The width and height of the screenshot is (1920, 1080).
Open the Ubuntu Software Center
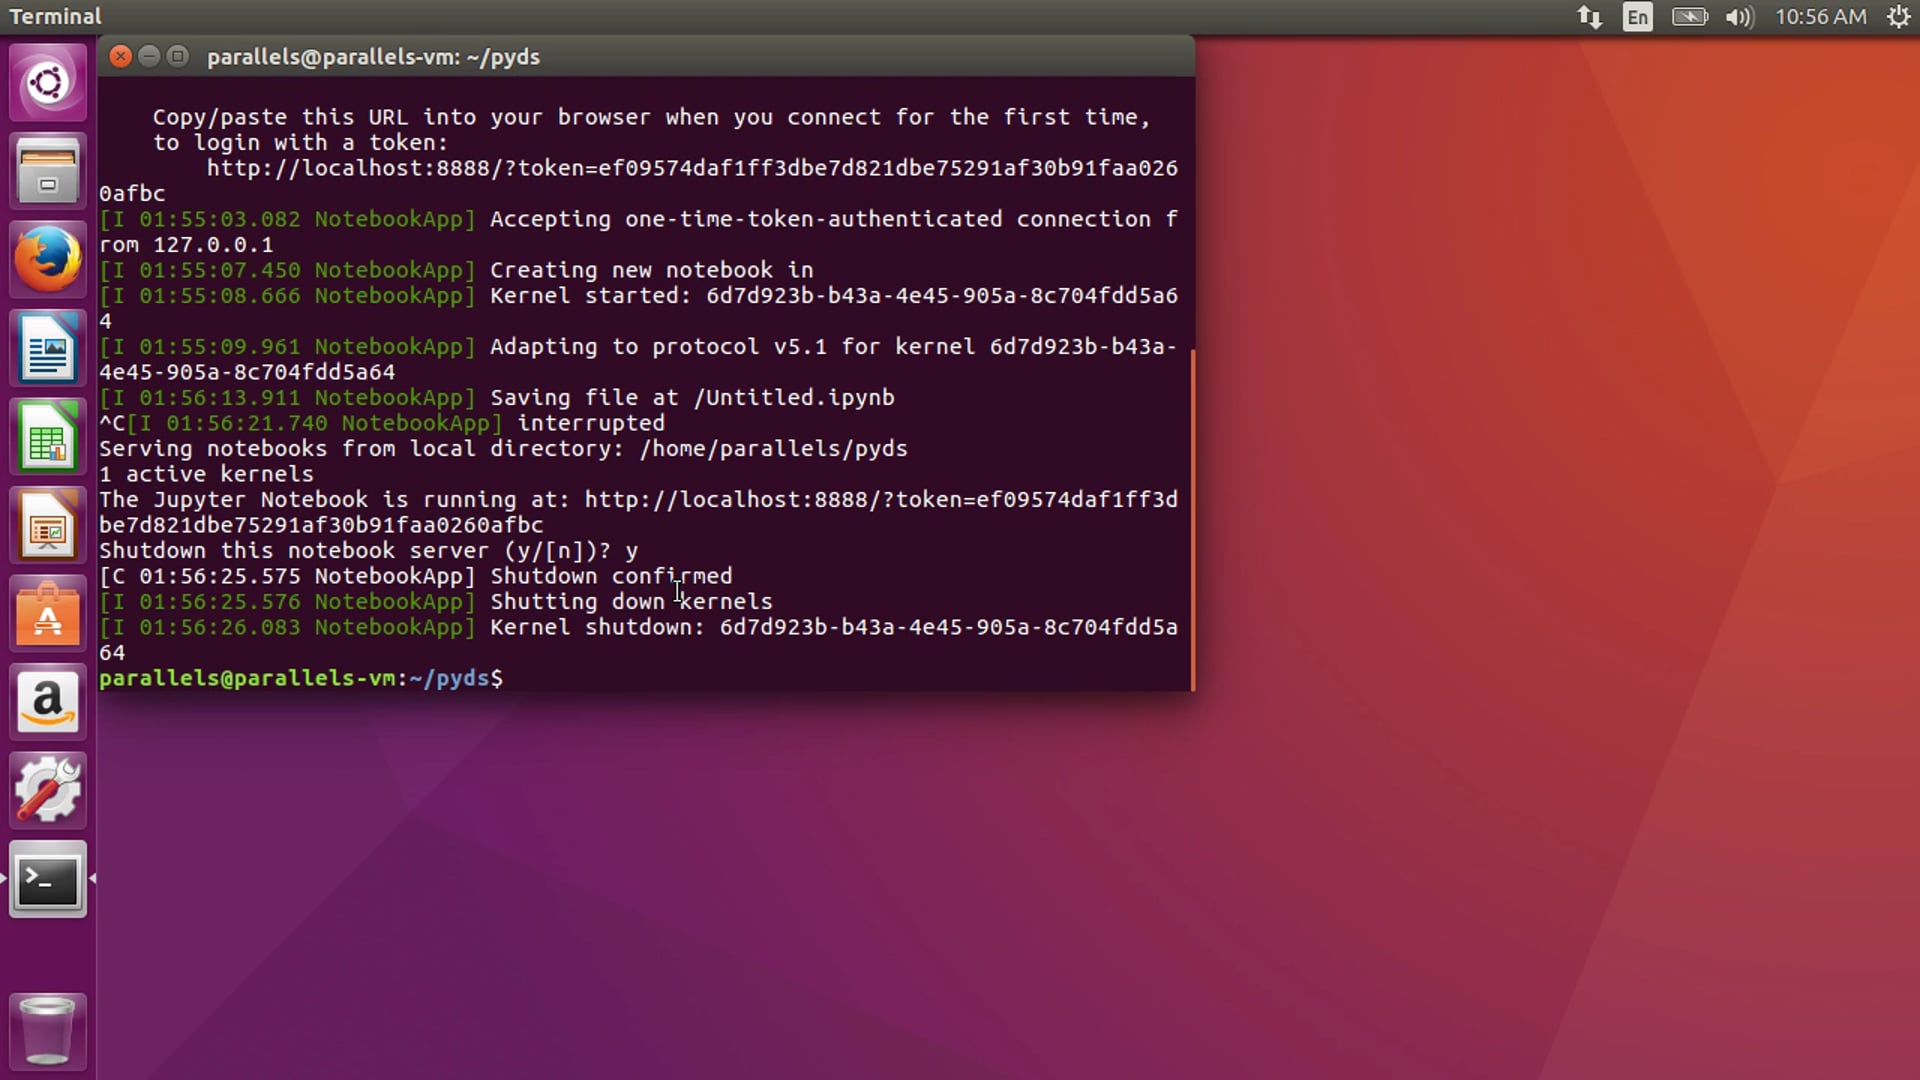(47, 613)
